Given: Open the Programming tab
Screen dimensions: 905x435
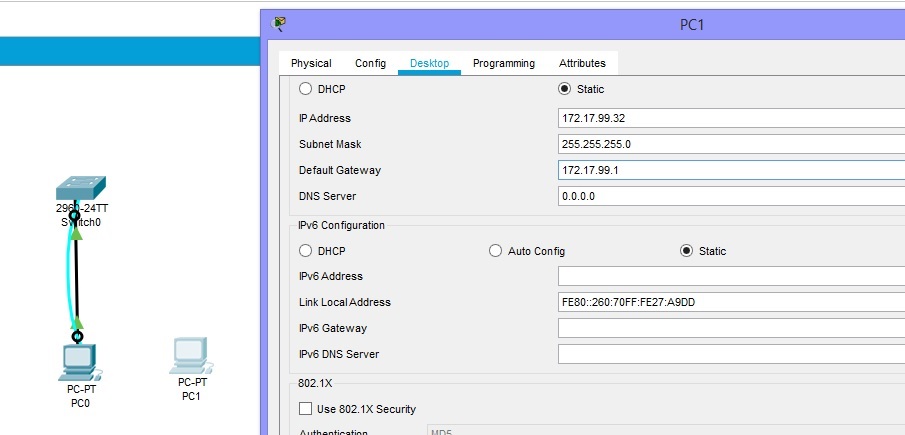Looking at the screenshot, I should (503, 63).
